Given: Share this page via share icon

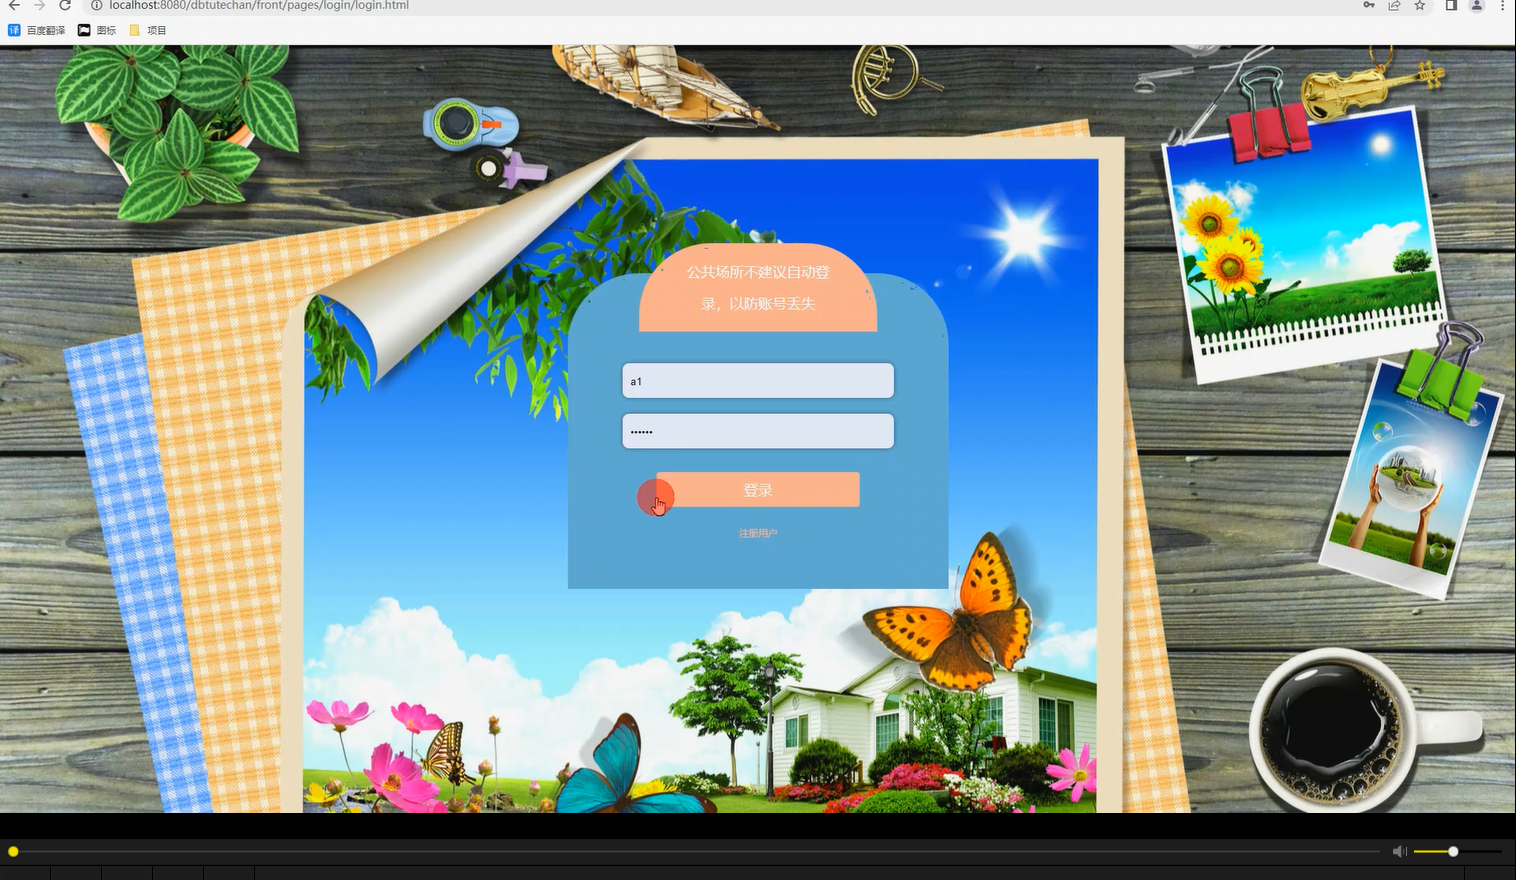Looking at the screenshot, I should pos(1394,5).
